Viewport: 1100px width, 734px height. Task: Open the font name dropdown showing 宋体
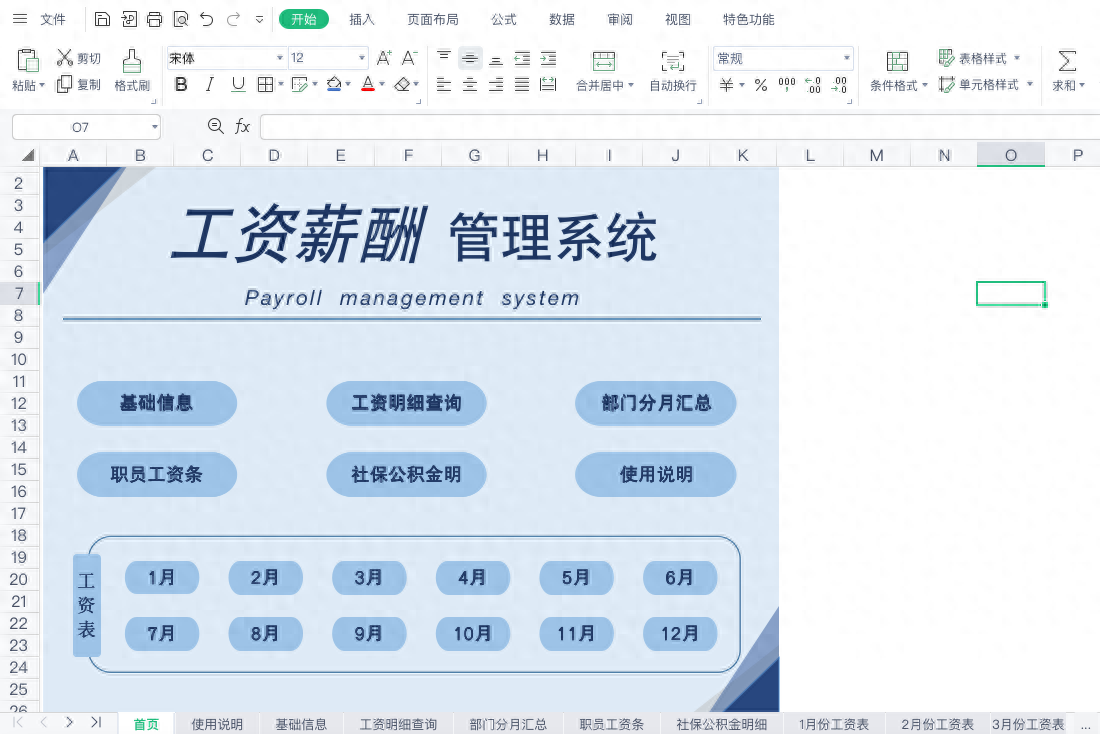(280, 58)
